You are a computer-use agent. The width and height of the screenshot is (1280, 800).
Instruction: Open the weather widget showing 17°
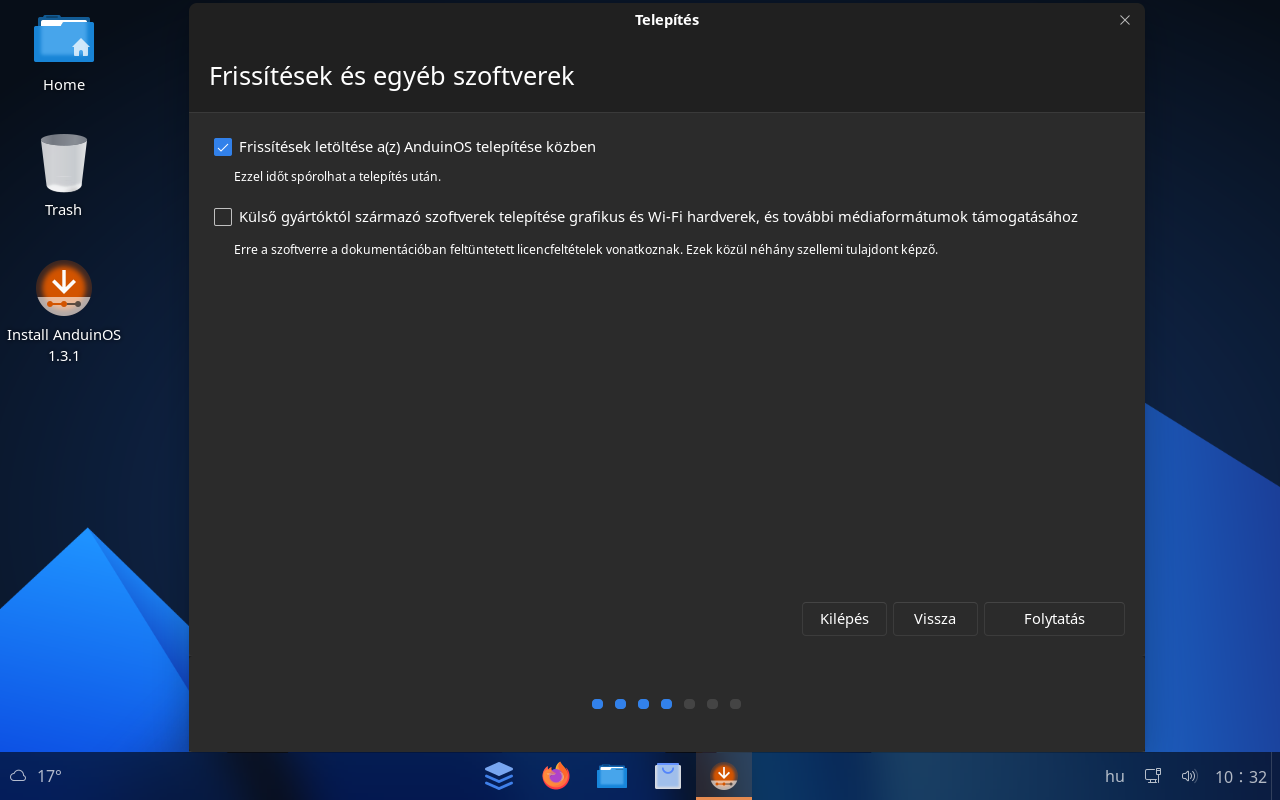(x=36, y=776)
